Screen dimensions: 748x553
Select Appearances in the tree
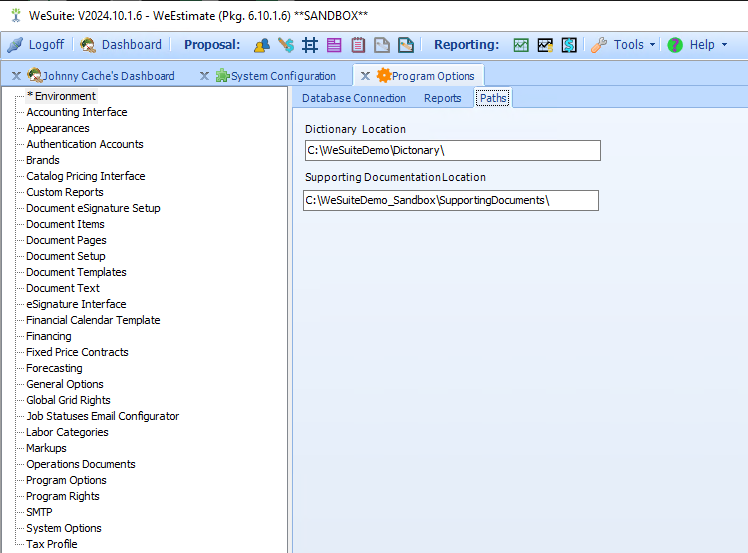(x=58, y=128)
